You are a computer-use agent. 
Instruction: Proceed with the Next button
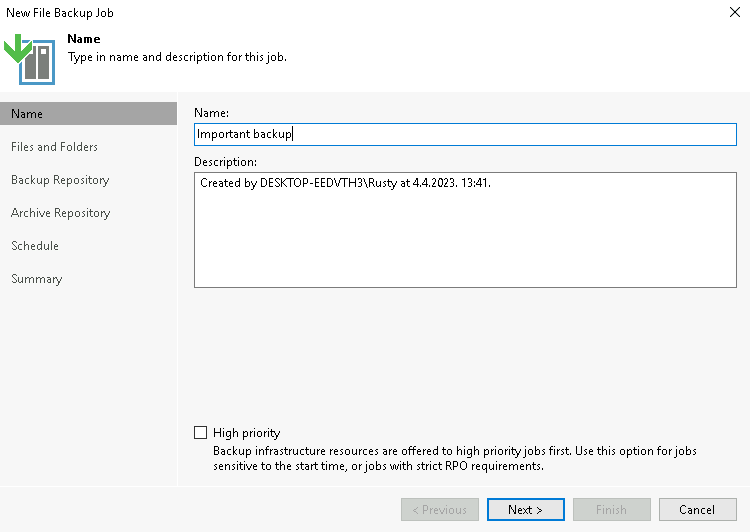[x=526, y=510]
